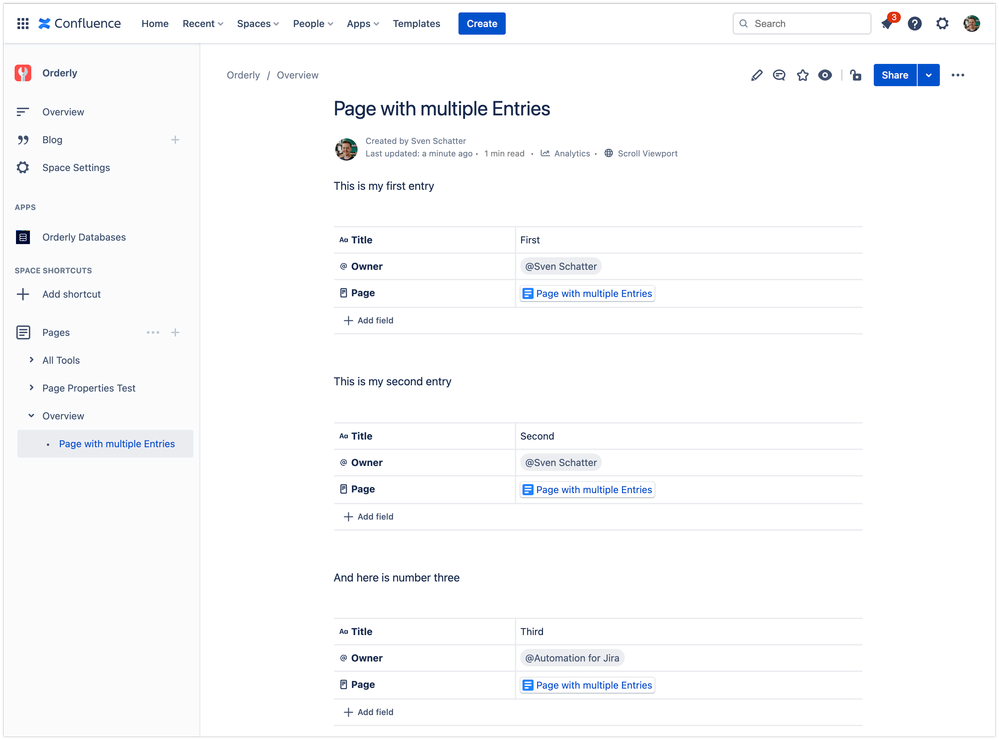The width and height of the screenshot is (999, 740).
Task: Star this page as favorite
Action: (802, 75)
